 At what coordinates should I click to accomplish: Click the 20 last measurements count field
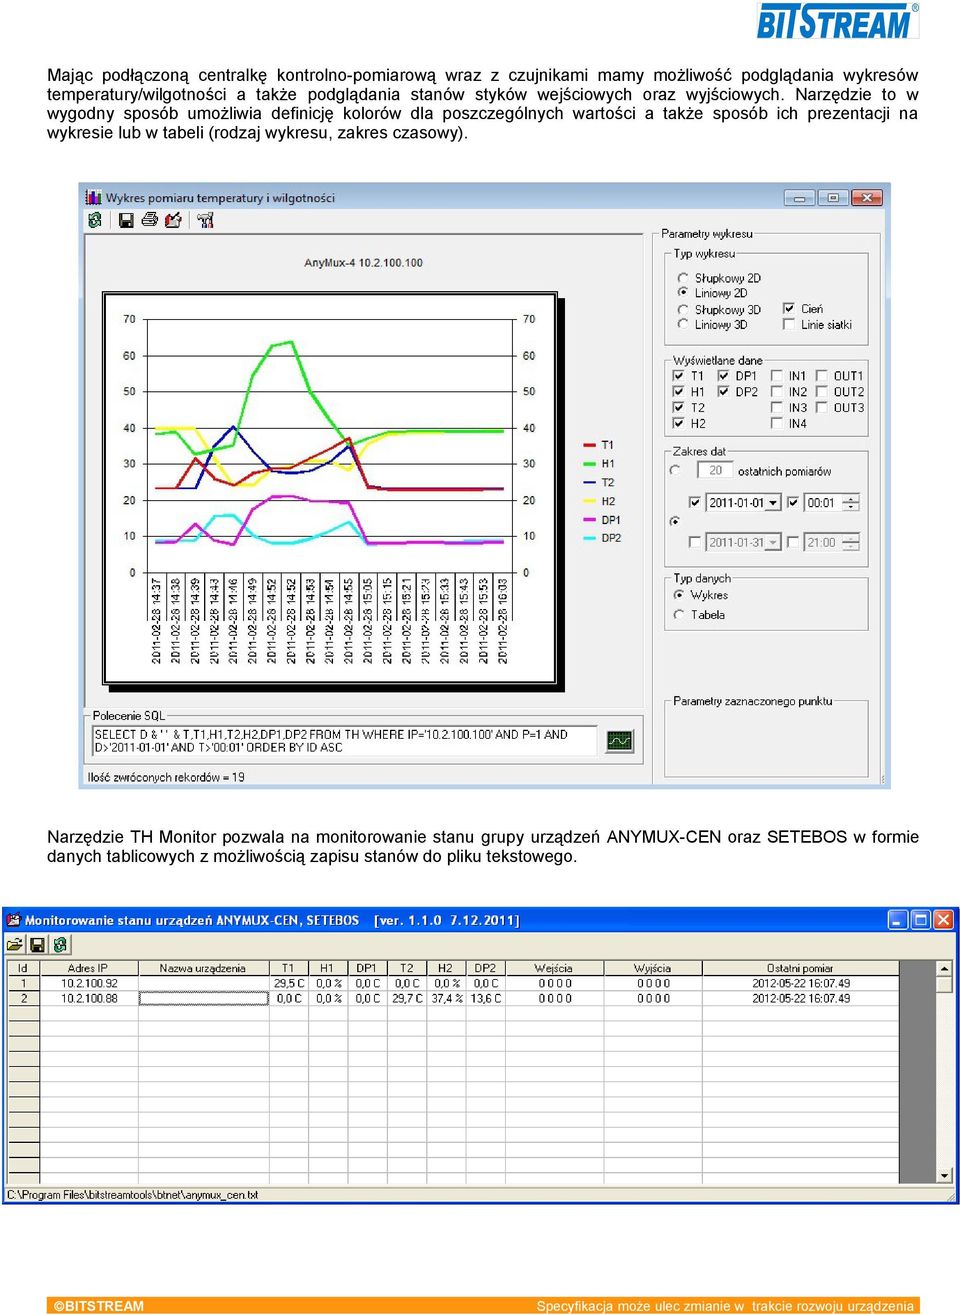click(714, 470)
